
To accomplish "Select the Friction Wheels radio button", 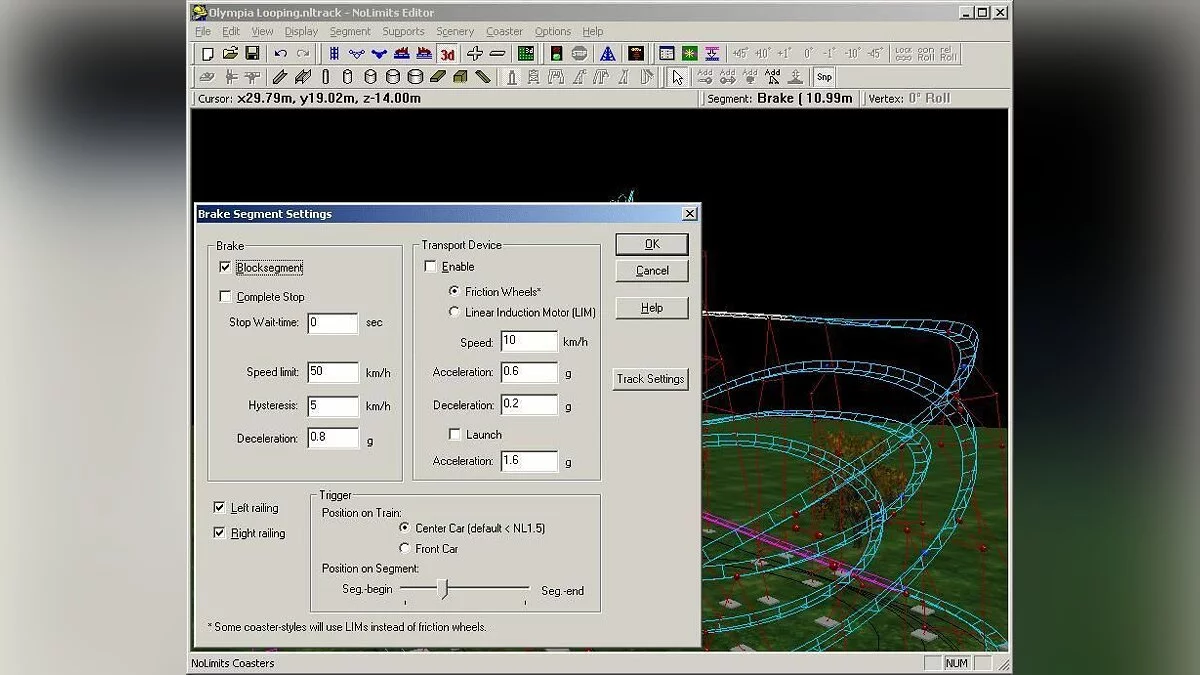I will (x=455, y=291).
